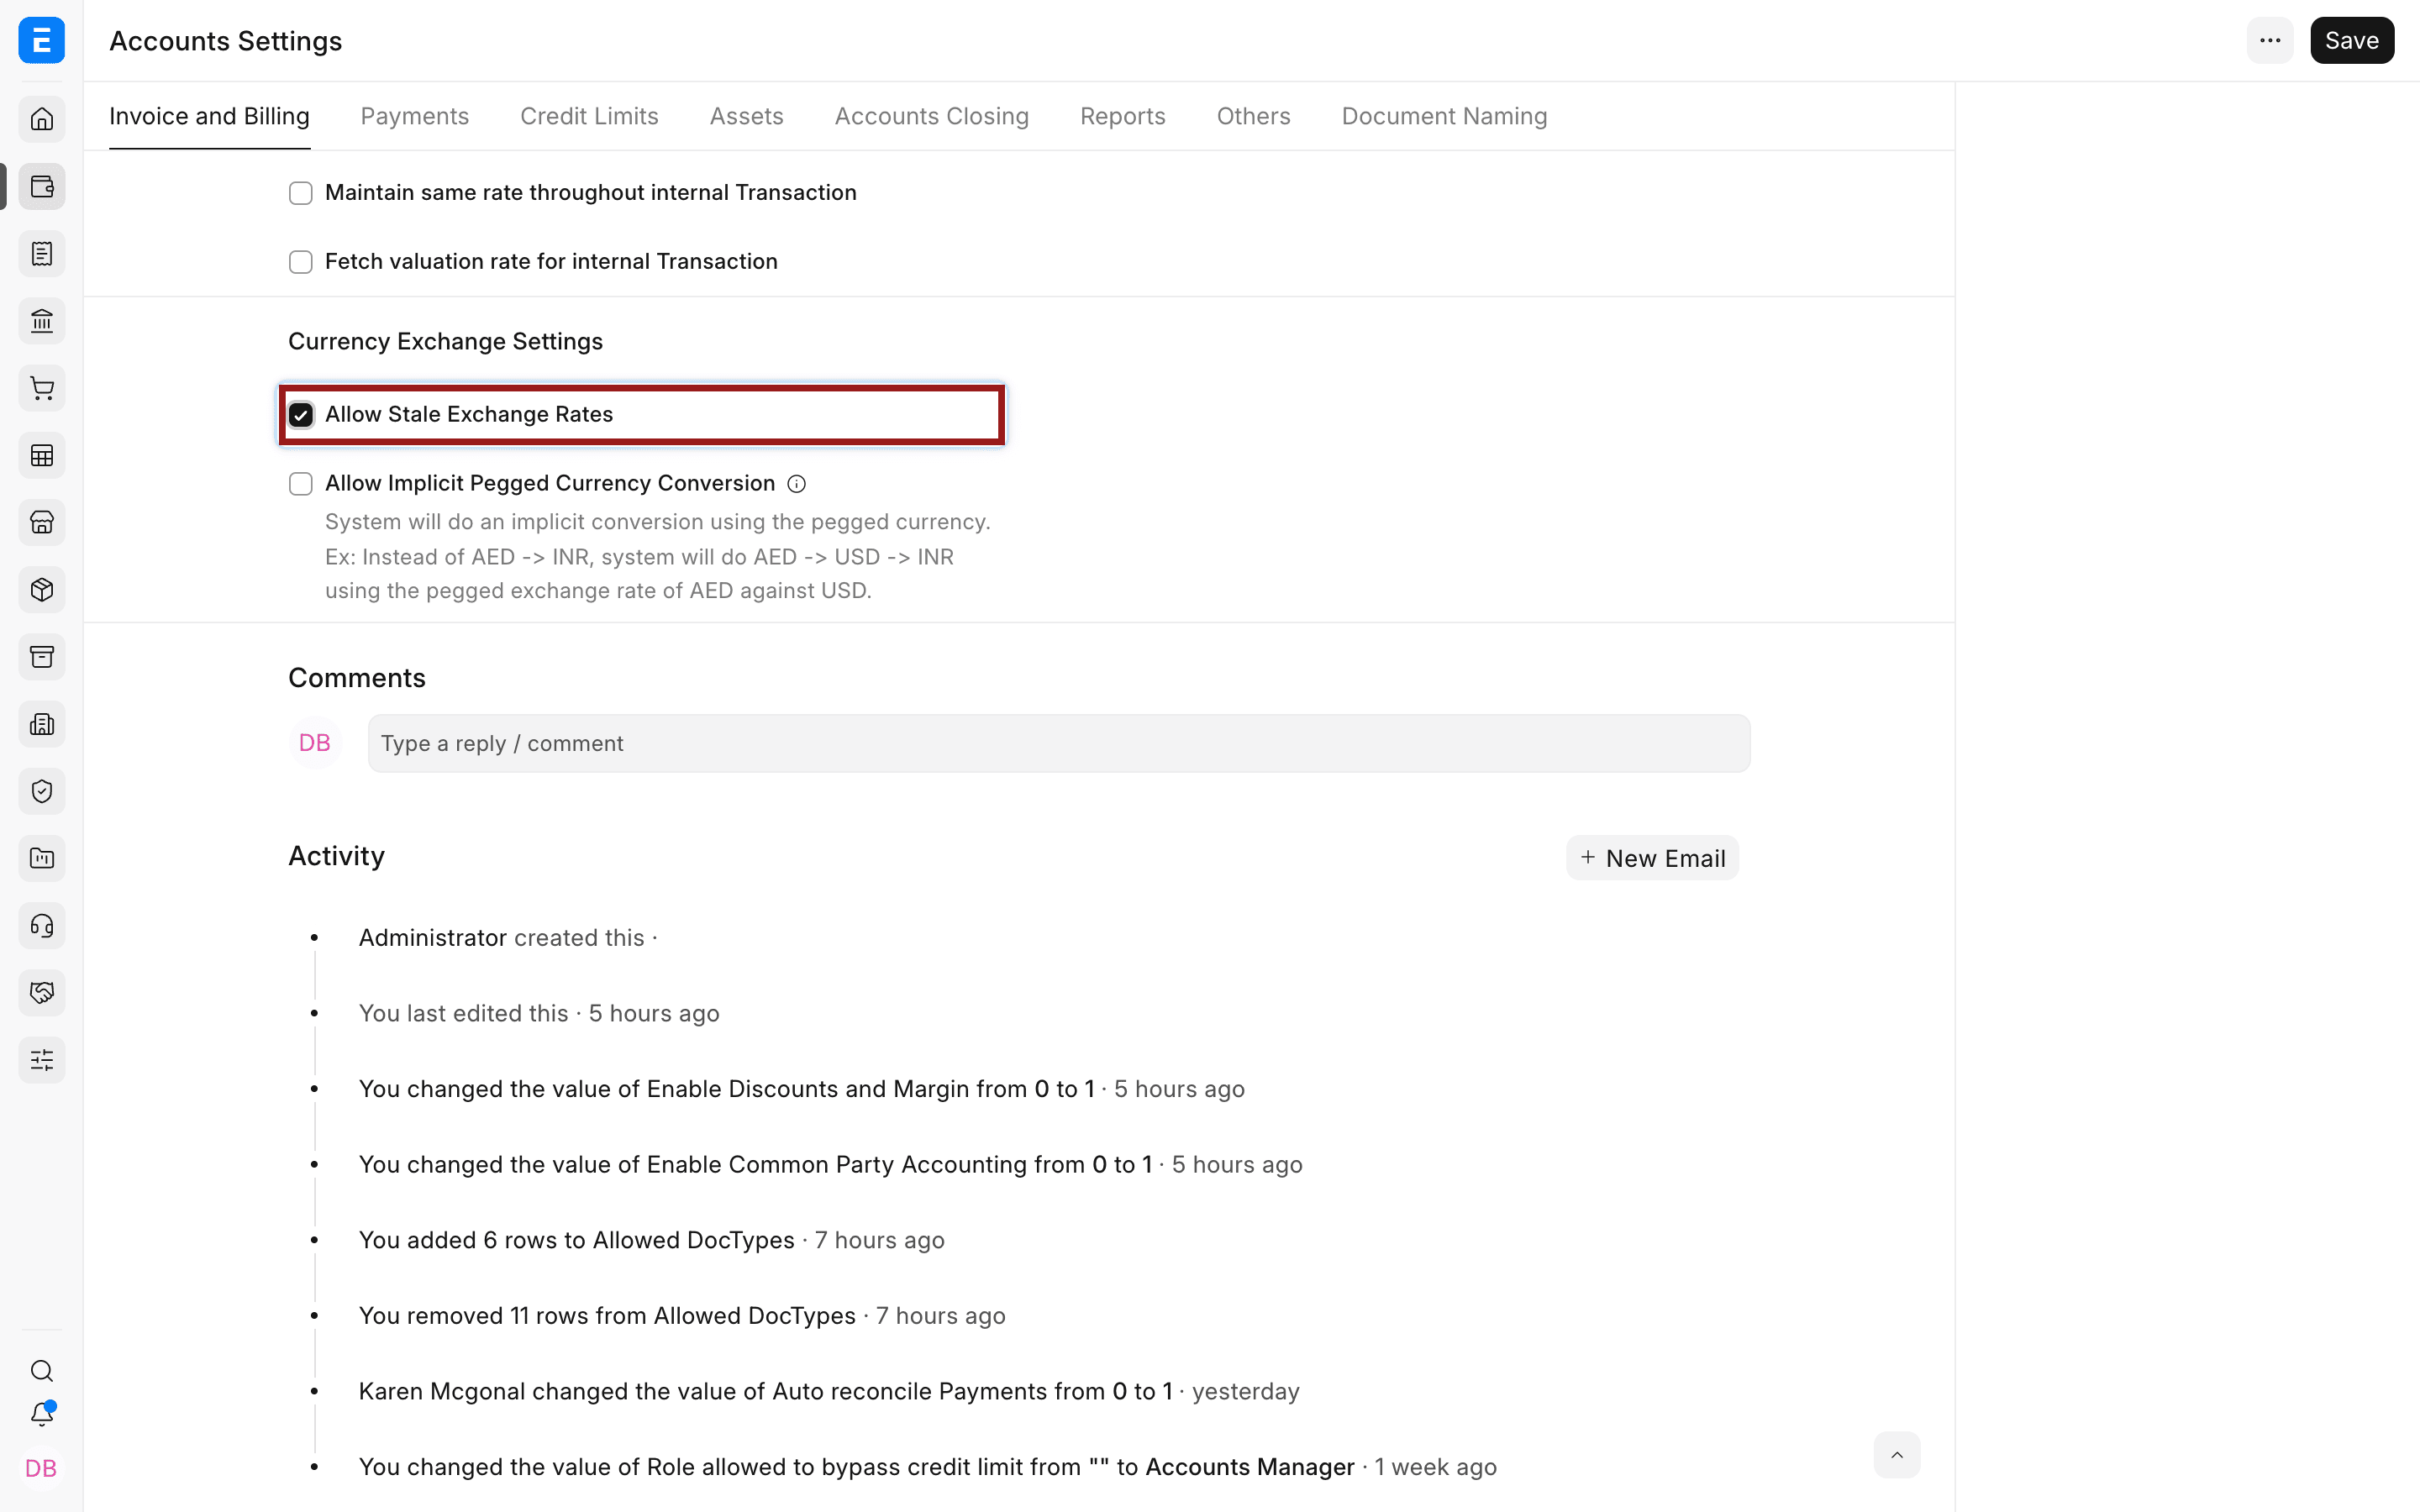This screenshot has width=2420, height=1512.
Task: Open the shopping cart sidebar icon
Action: tap(42, 388)
